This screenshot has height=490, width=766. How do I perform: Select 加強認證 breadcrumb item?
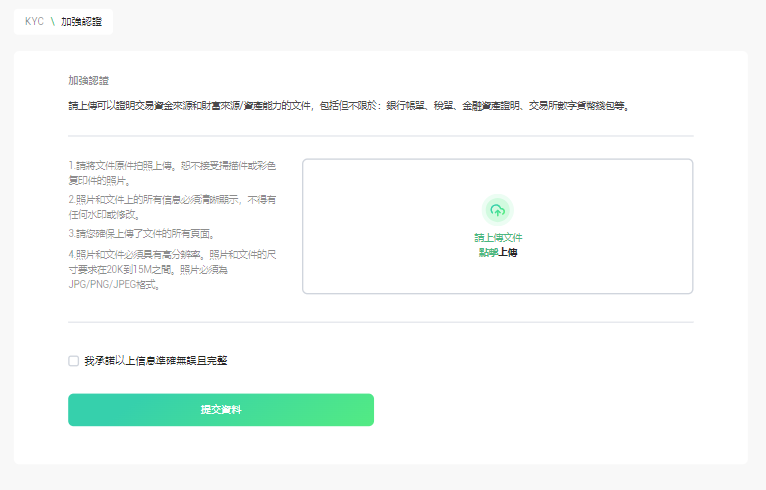tap(81, 21)
